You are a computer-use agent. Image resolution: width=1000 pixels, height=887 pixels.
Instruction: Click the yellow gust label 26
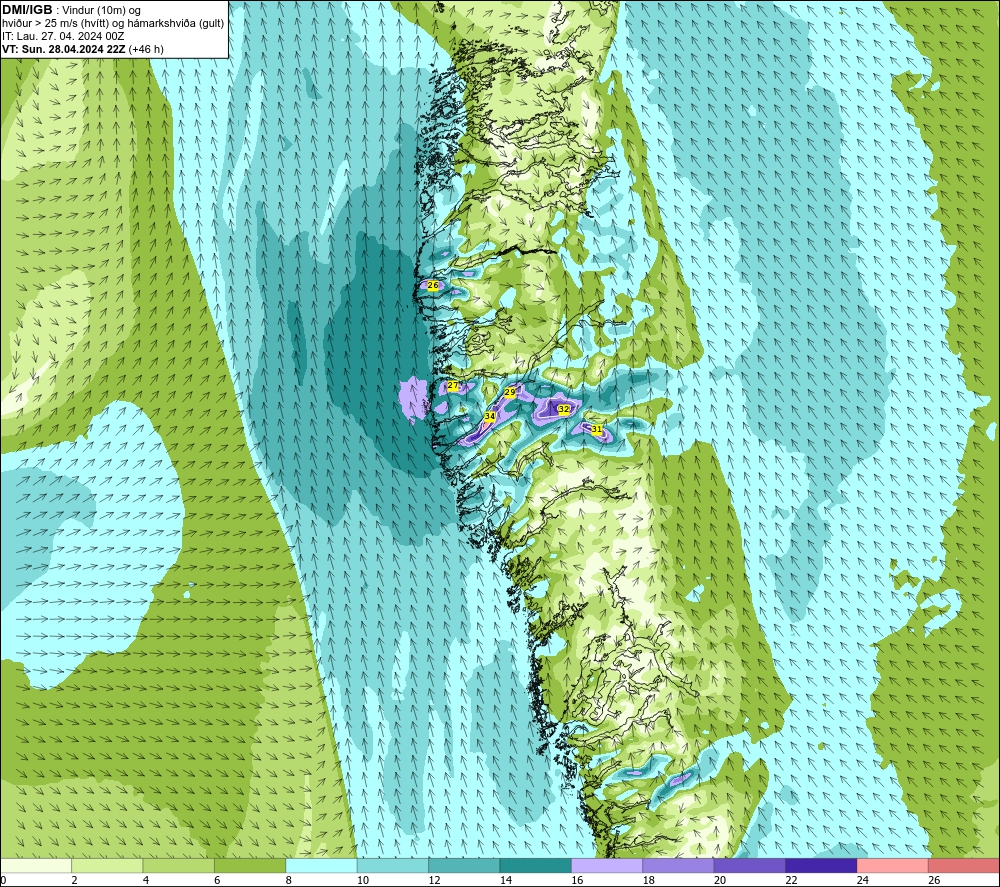[433, 285]
